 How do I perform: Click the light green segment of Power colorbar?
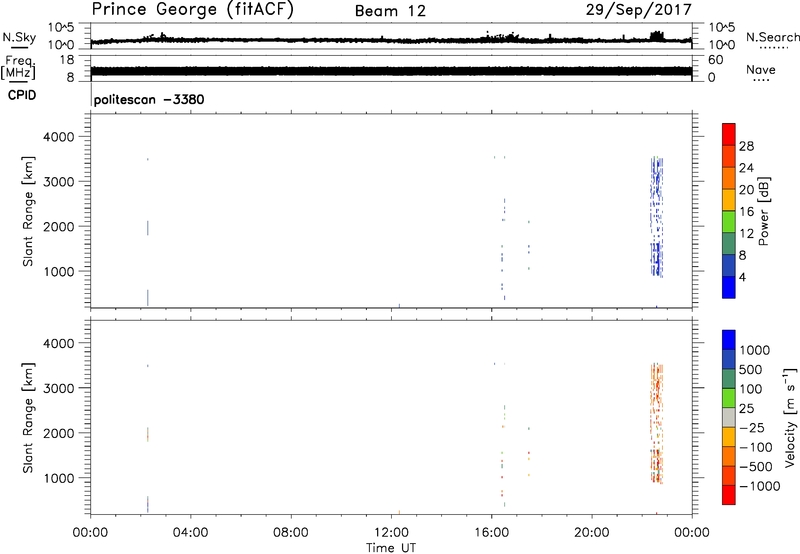coord(729,221)
